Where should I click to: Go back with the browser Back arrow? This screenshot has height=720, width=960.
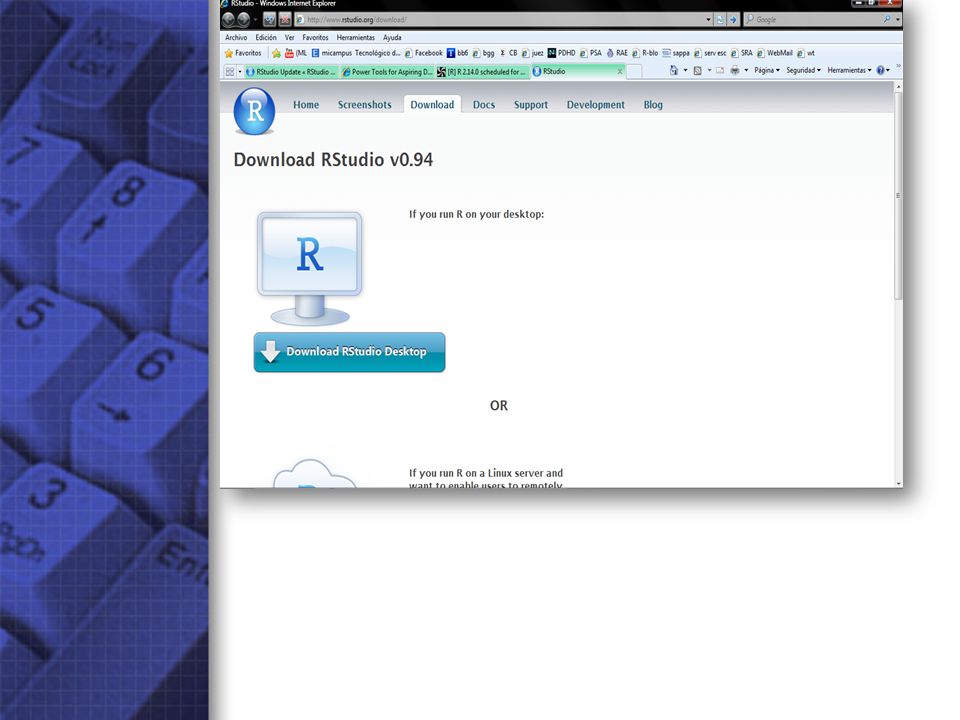(228, 20)
